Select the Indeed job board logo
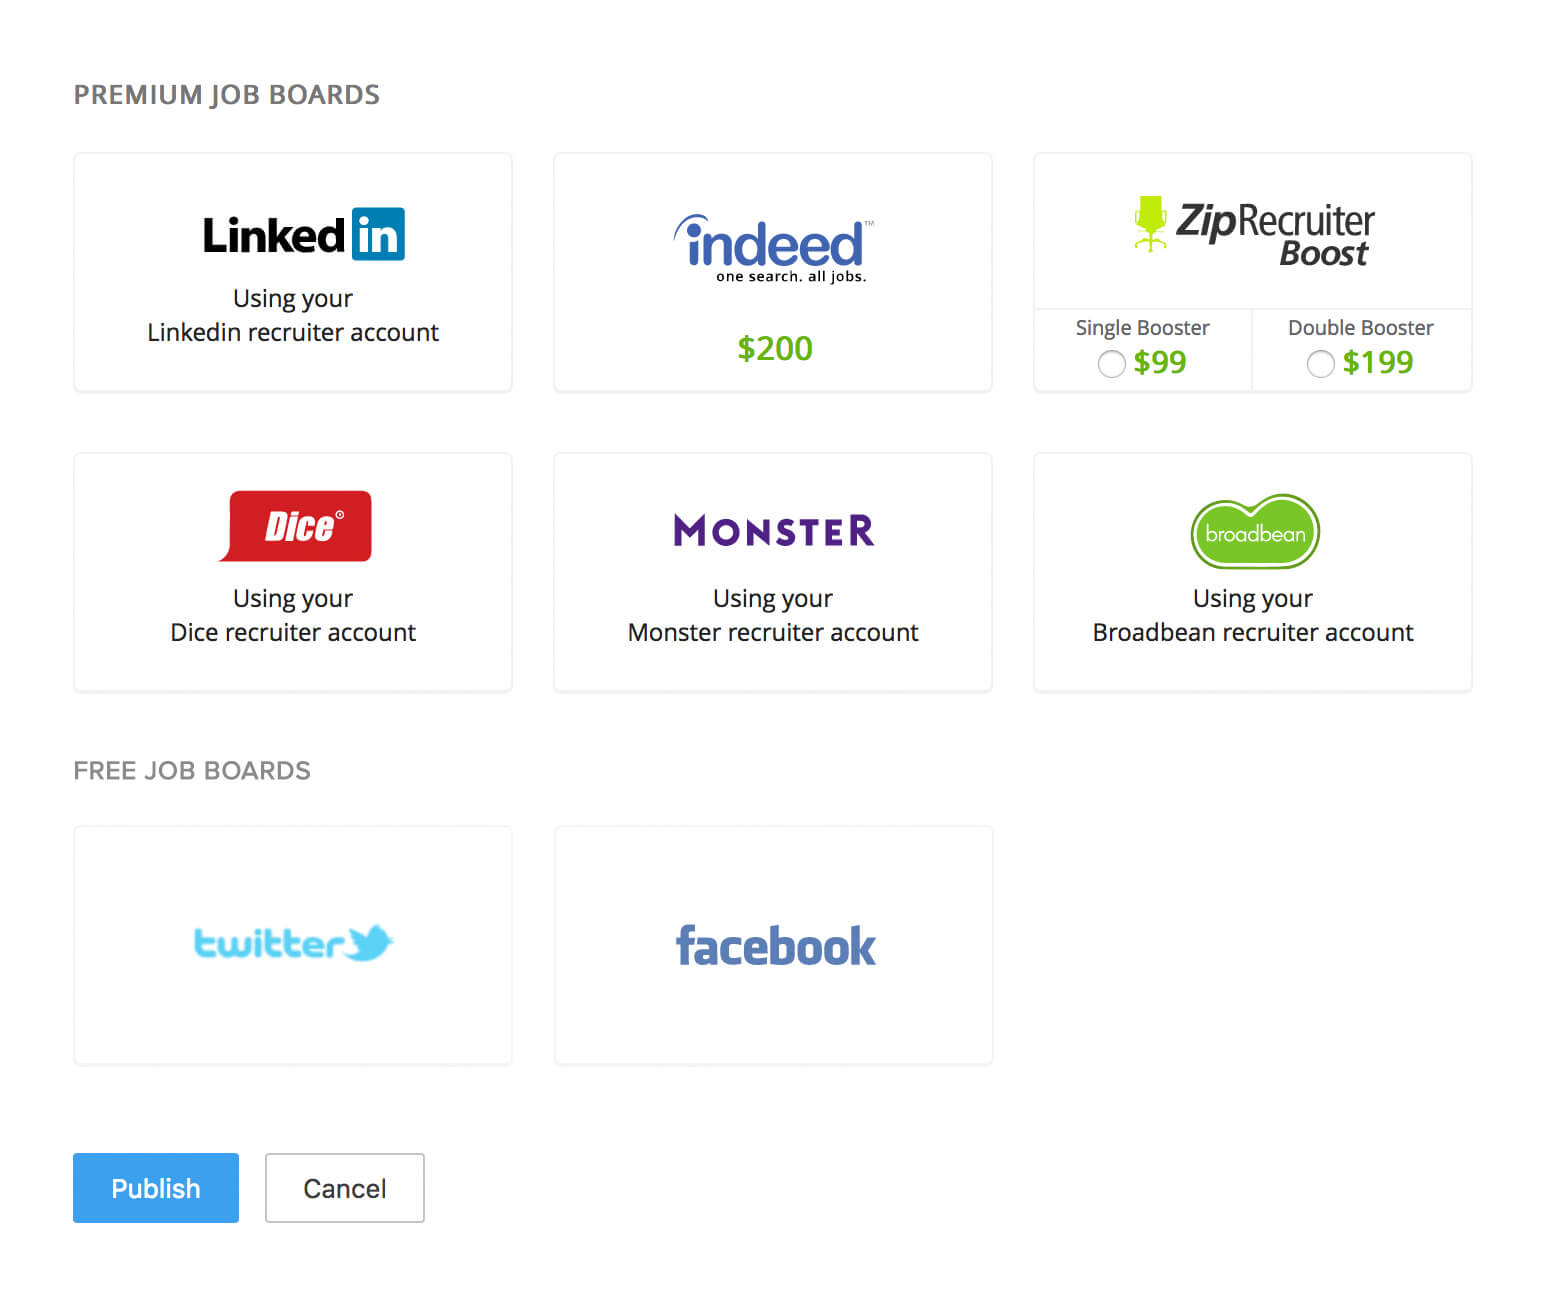The height and width of the screenshot is (1300, 1557). 773,247
